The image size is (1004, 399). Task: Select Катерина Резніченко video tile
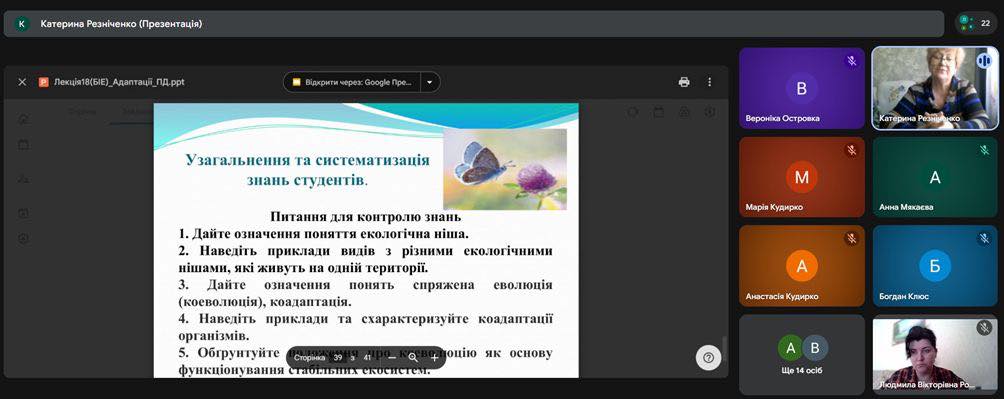[935, 88]
